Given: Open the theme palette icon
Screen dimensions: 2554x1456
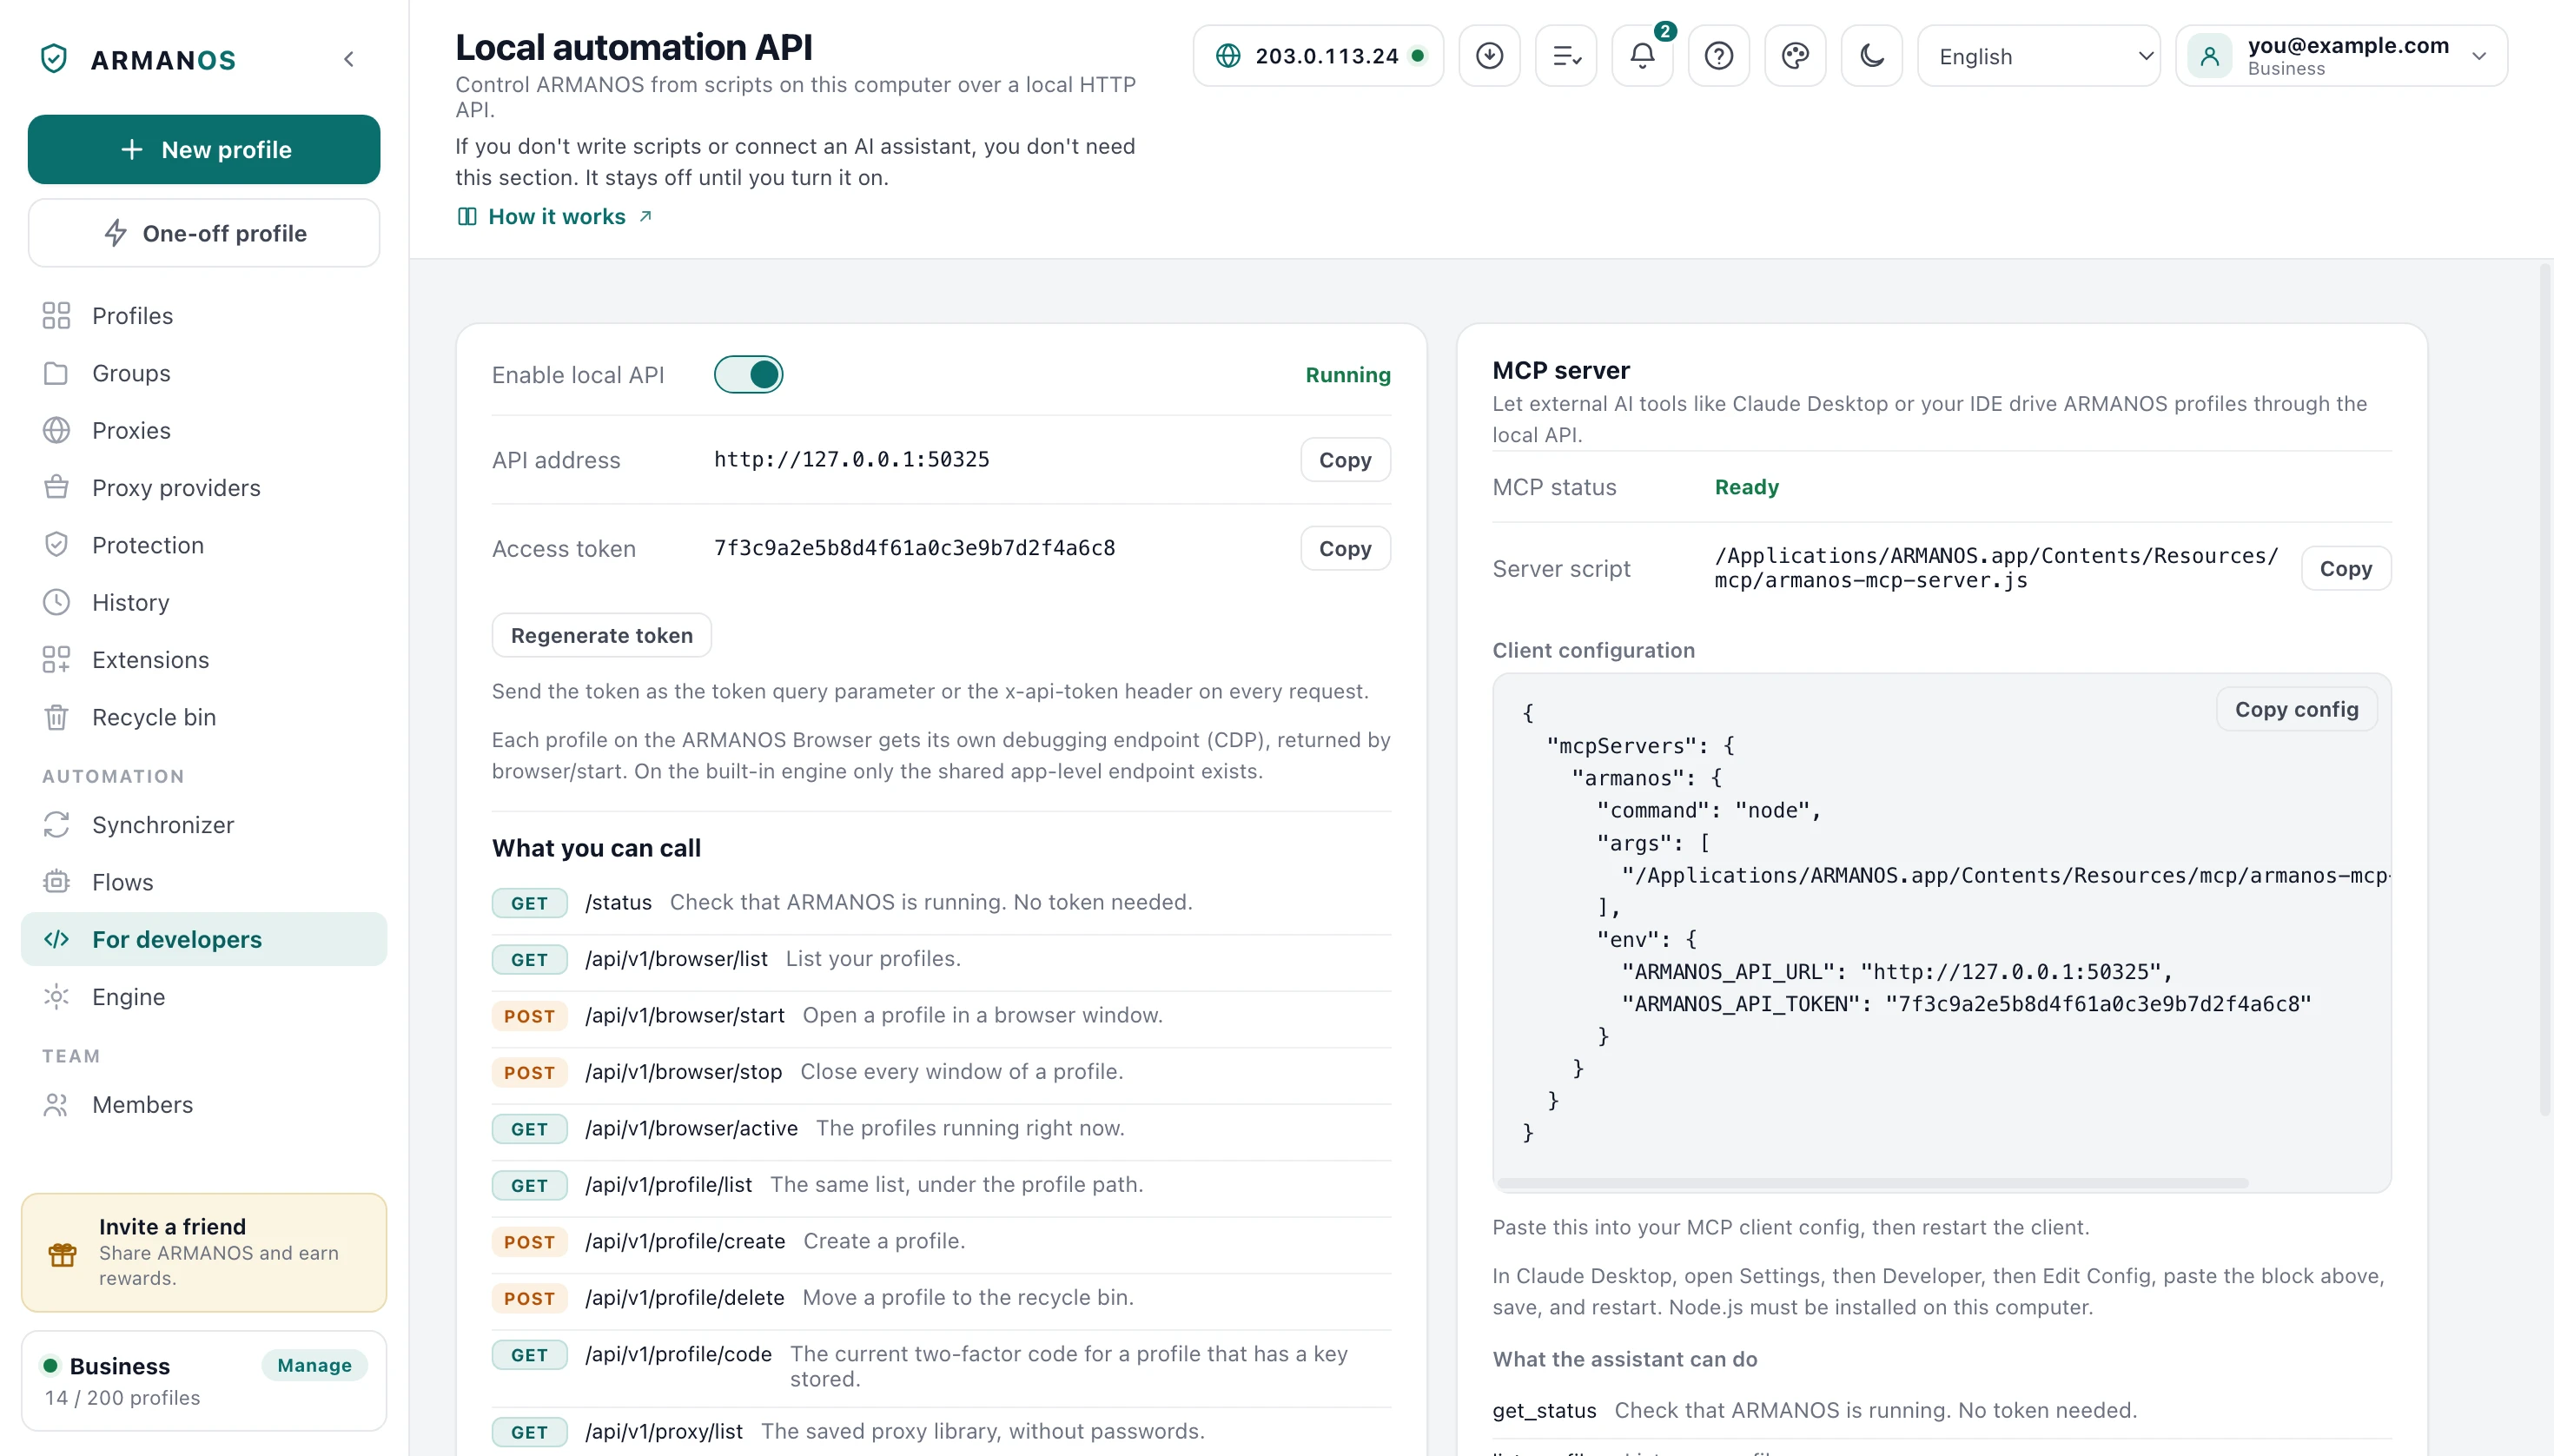Looking at the screenshot, I should tap(1795, 56).
